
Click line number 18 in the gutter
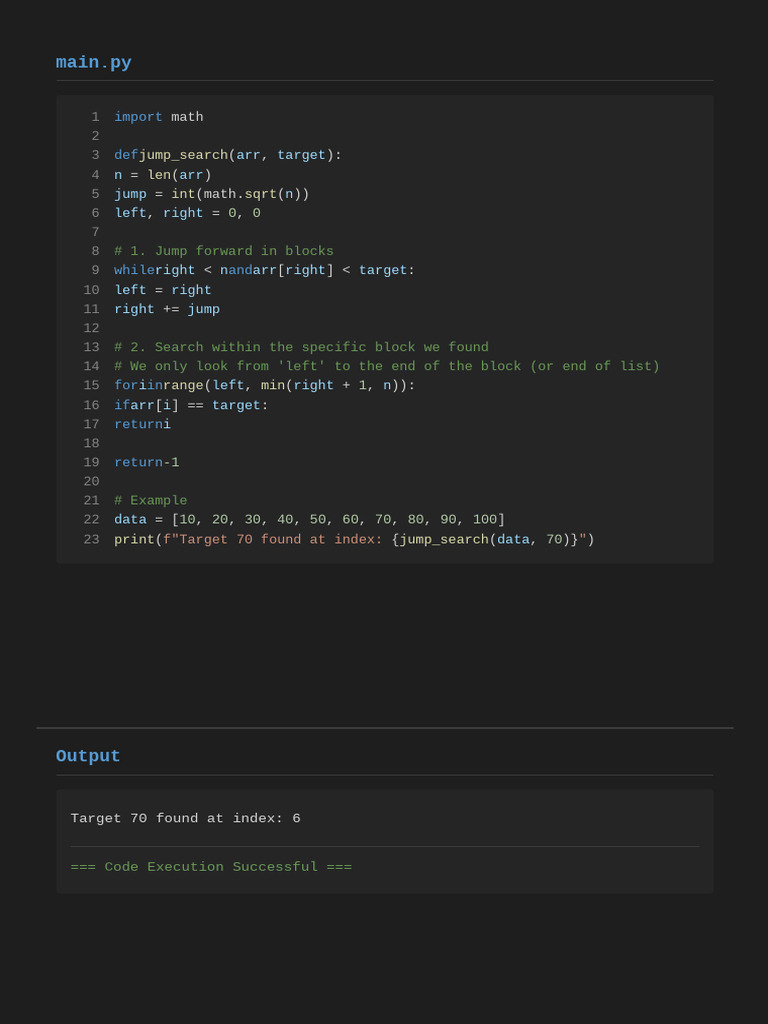pyautogui.click(x=91, y=443)
